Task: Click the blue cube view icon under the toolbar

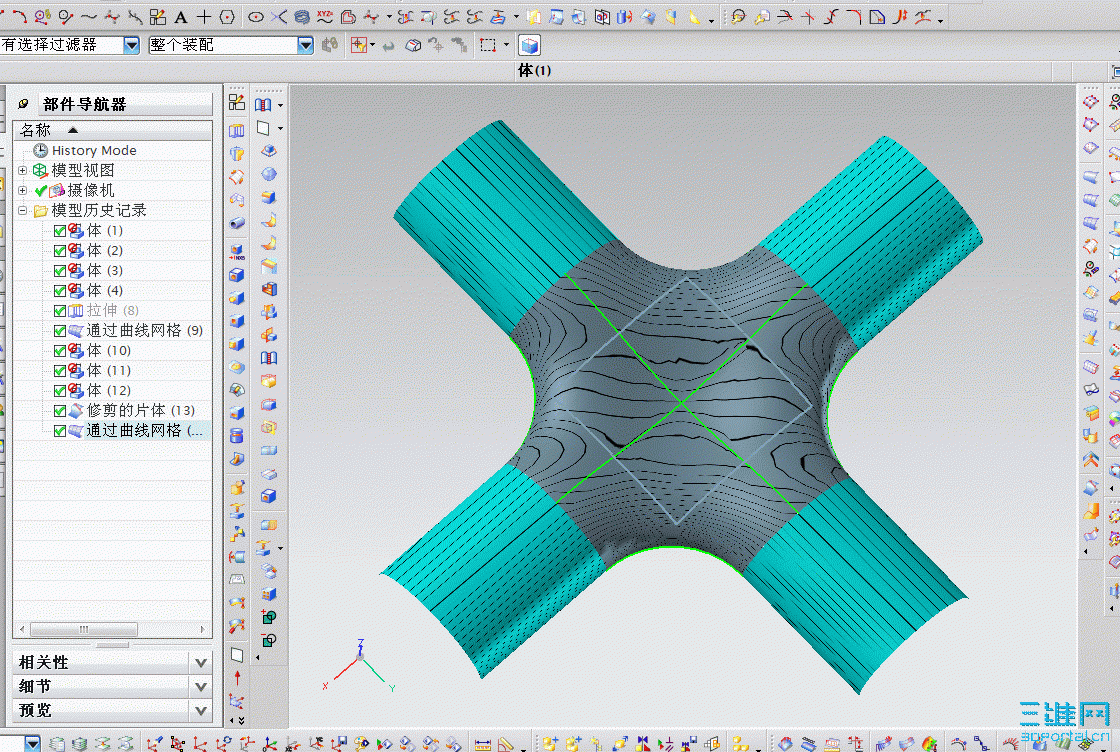Action: tap(529, 45)
